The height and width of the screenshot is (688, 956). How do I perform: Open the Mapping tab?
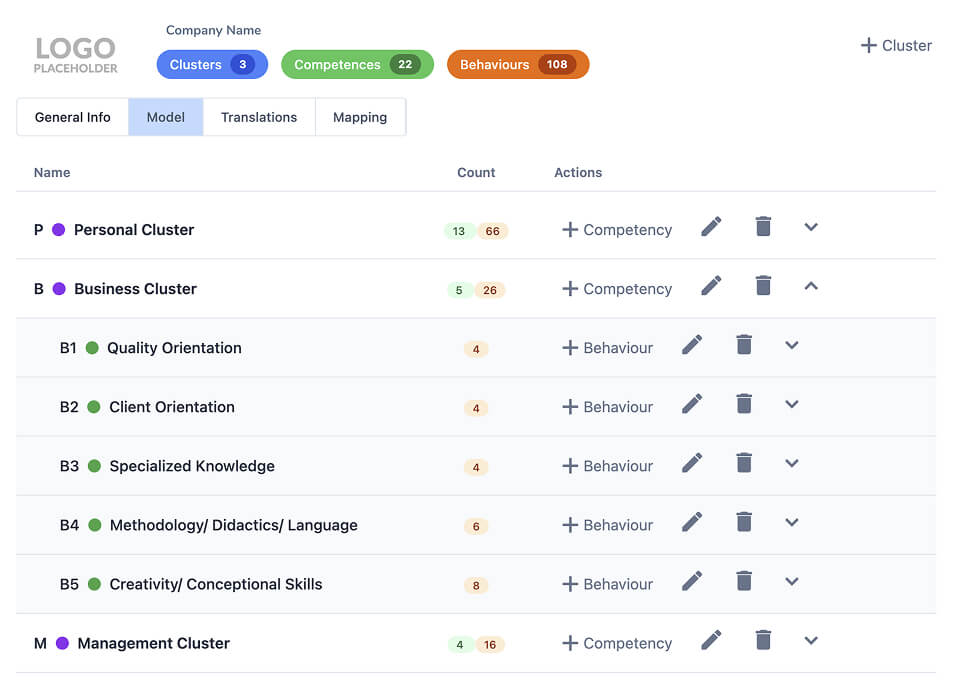point(360,117)
